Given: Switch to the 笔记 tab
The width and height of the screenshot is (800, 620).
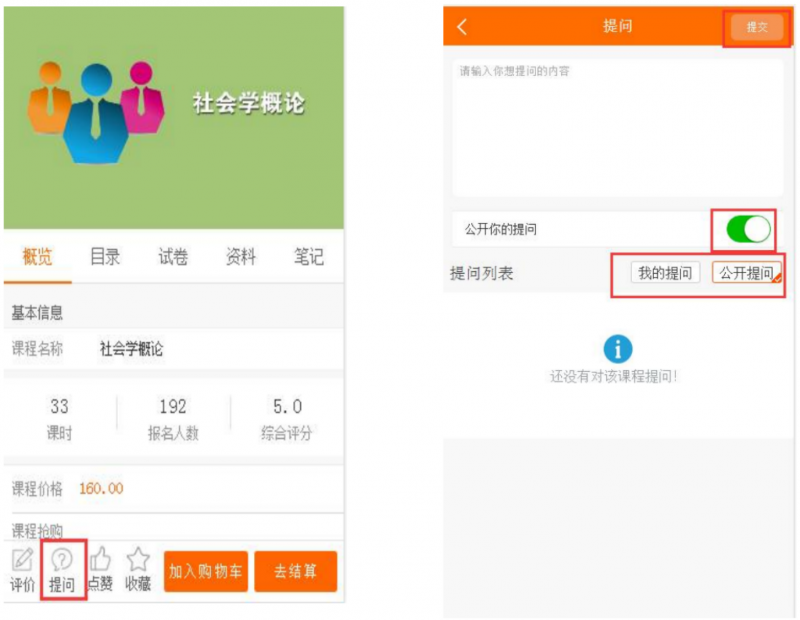Looking at the screenshot, I should pos(308,257).
